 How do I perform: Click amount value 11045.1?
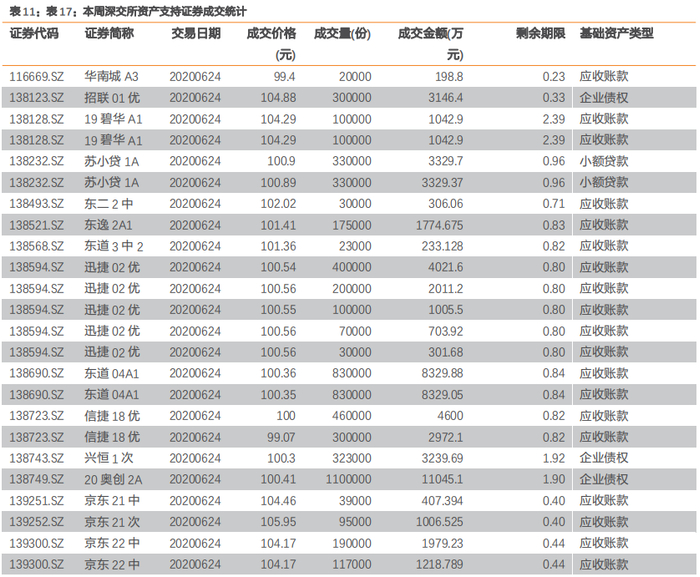[442, 479]
